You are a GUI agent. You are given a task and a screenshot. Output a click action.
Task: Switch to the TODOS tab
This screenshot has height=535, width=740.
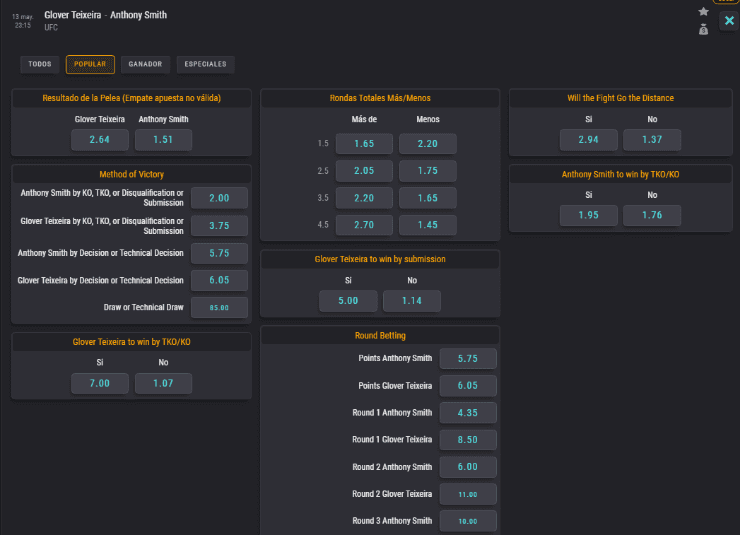click(40, 64)
